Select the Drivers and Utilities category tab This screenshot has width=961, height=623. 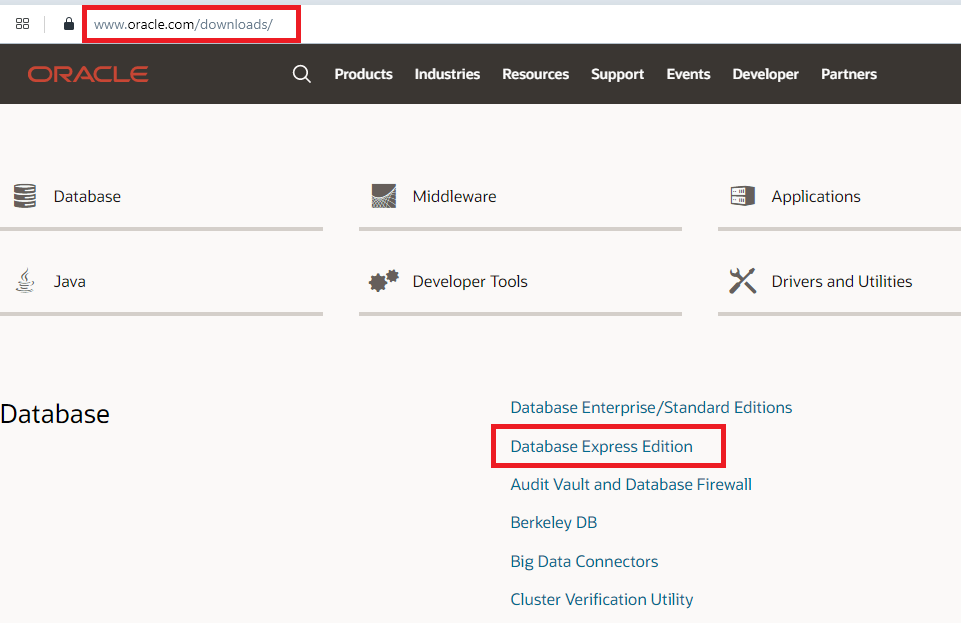pos(839,282)
